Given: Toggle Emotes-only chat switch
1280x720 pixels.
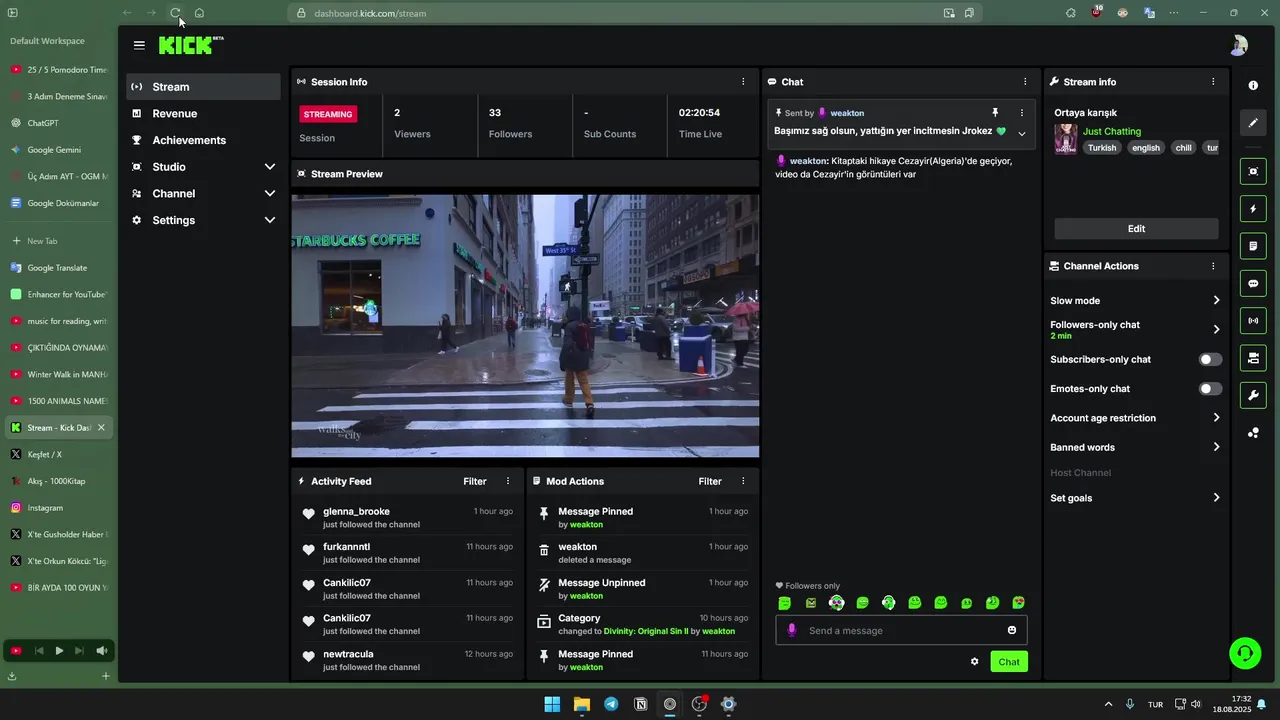Looking at the screenshot, I should pos(1210,388).
